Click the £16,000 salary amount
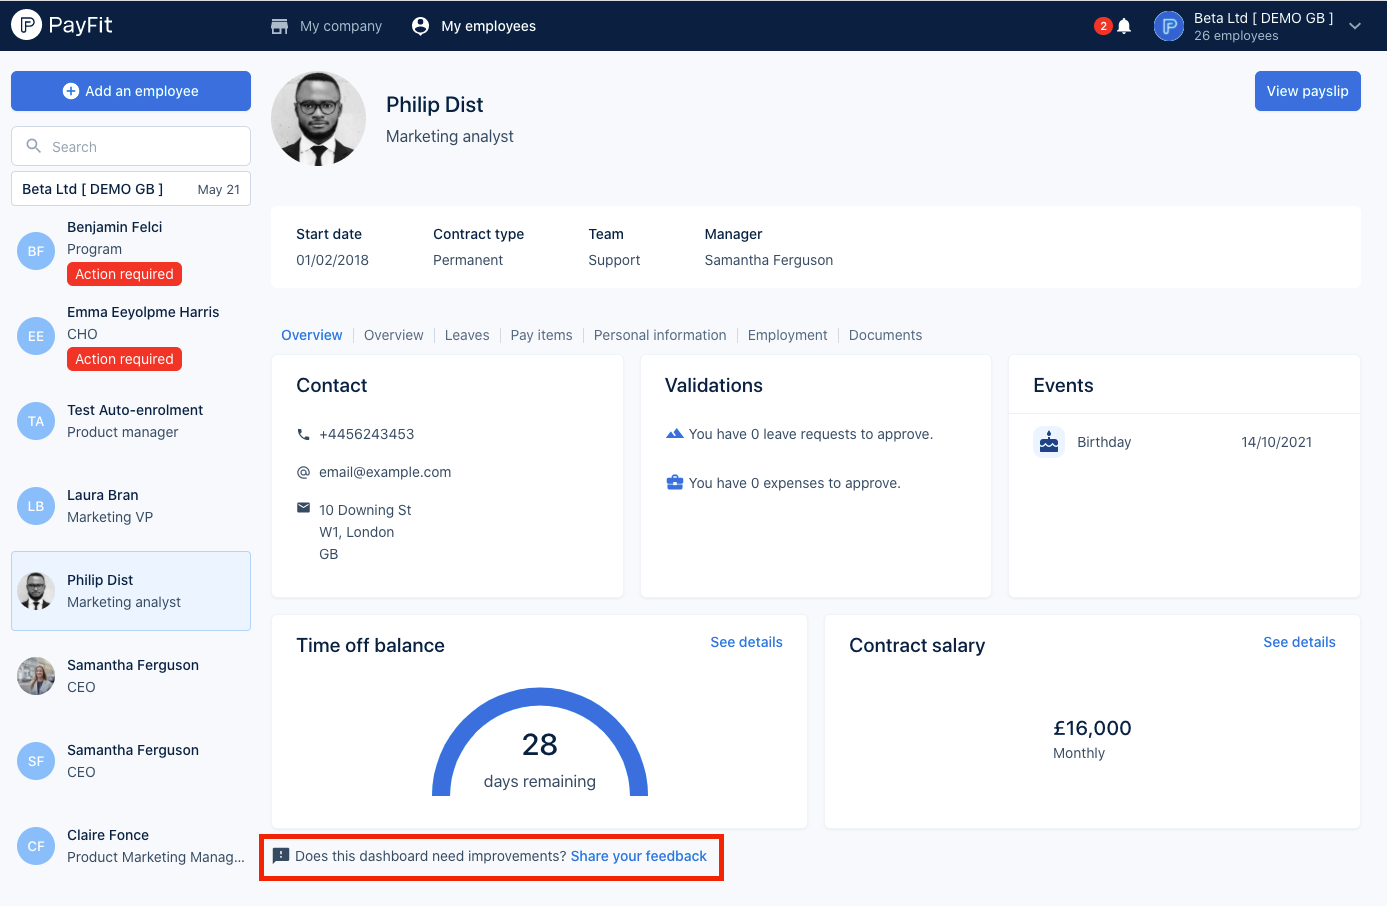The height and width of the screenshot is (906, 1387). coord(1092,728)
